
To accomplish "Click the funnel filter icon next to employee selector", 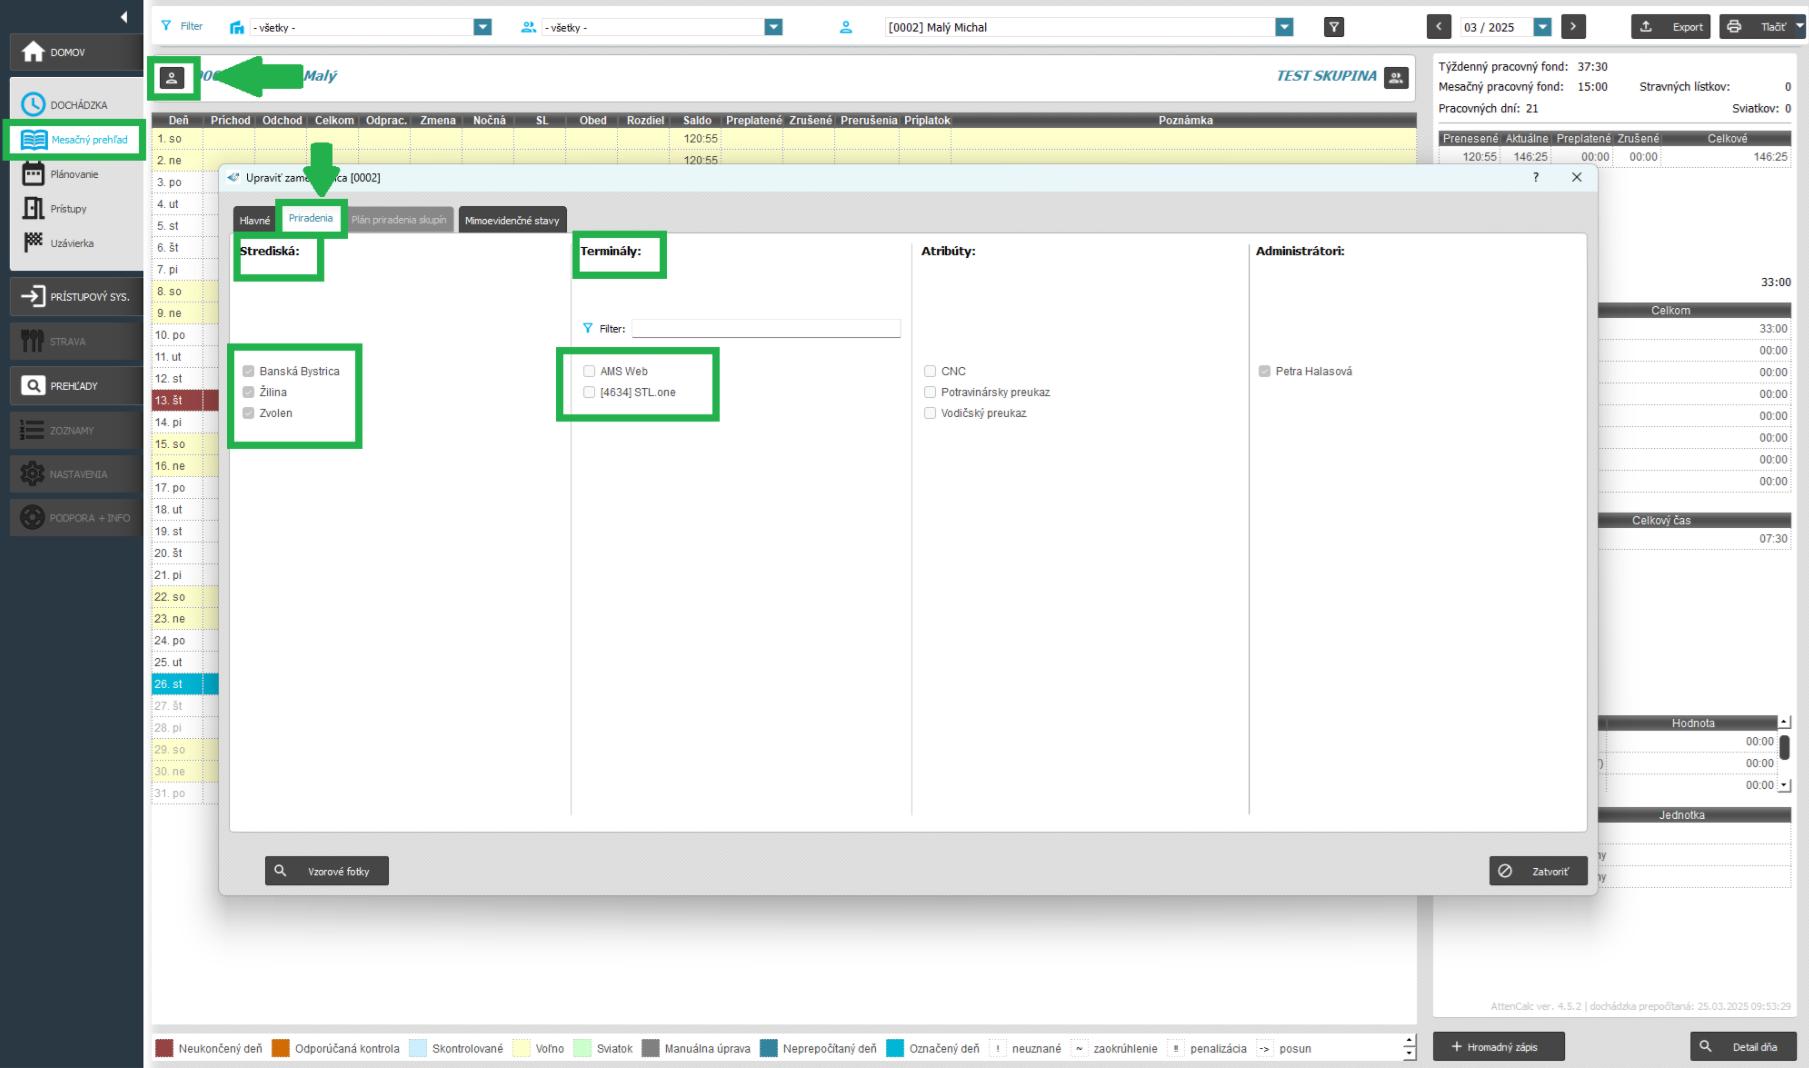I will coord(1334,27).
